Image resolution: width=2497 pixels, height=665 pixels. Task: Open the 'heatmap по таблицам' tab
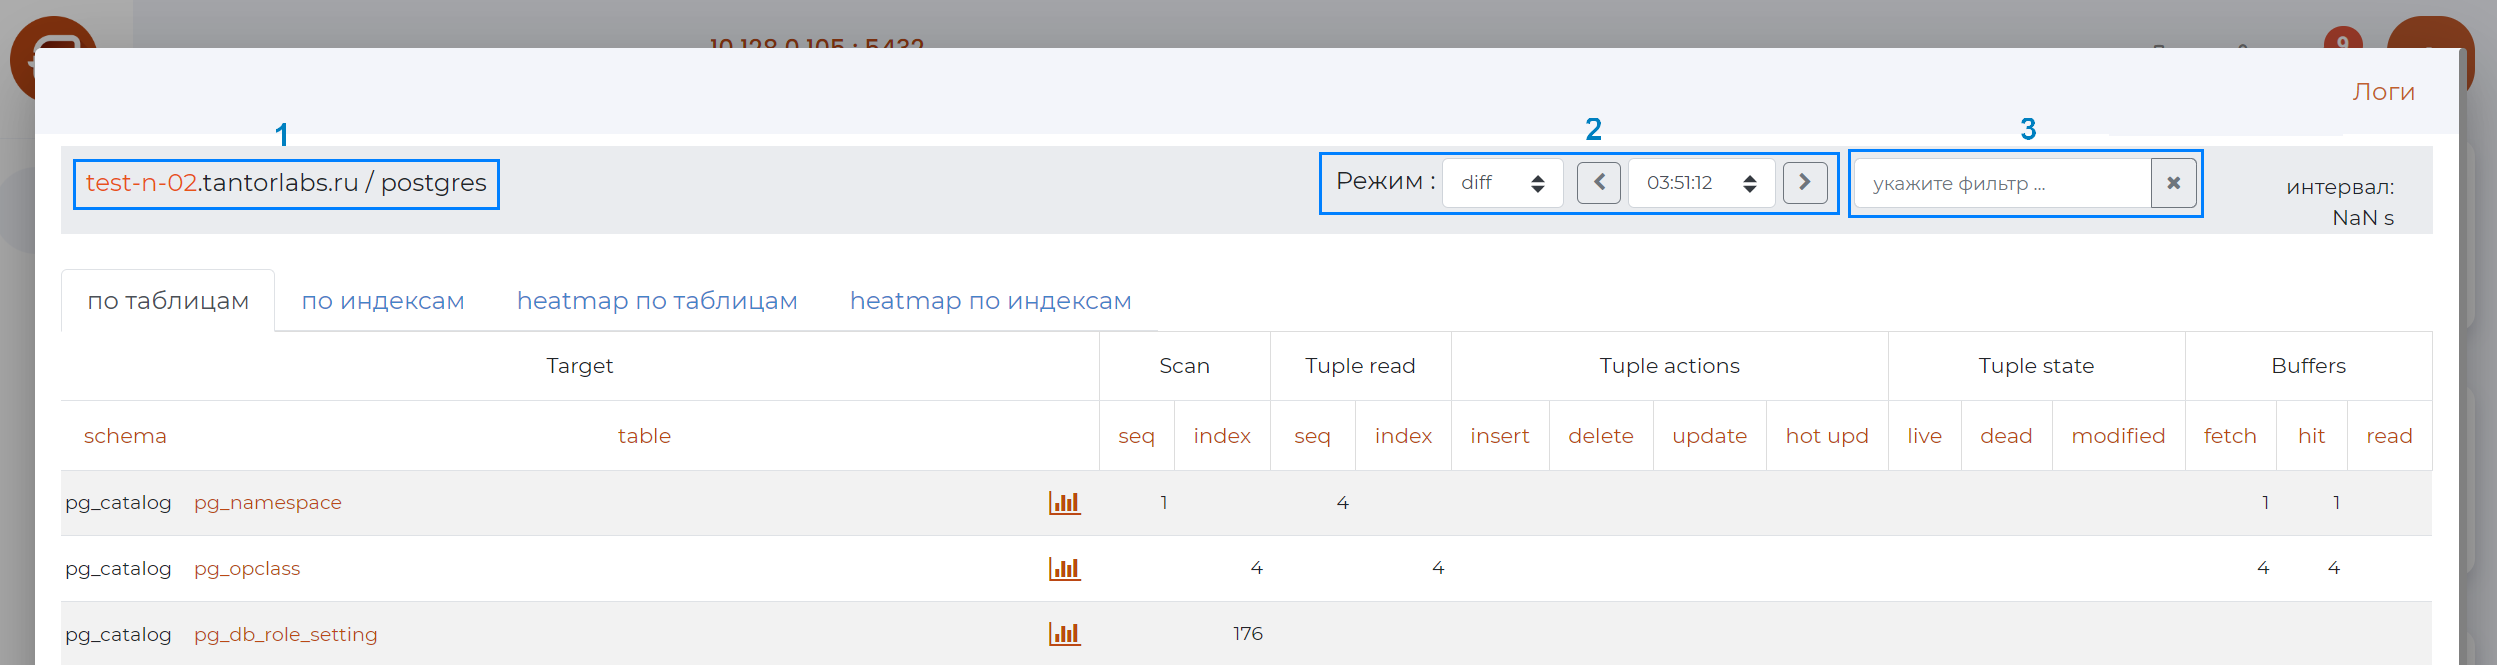pyautogui.click(x=657, y=301)
